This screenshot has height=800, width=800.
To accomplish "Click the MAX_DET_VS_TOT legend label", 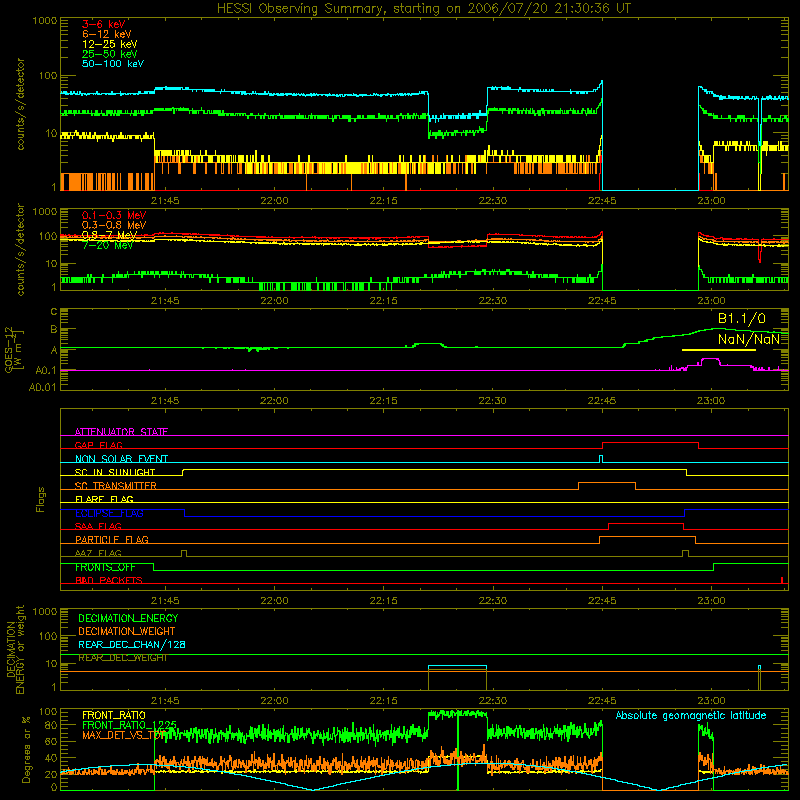I will [x=124, y=735].
